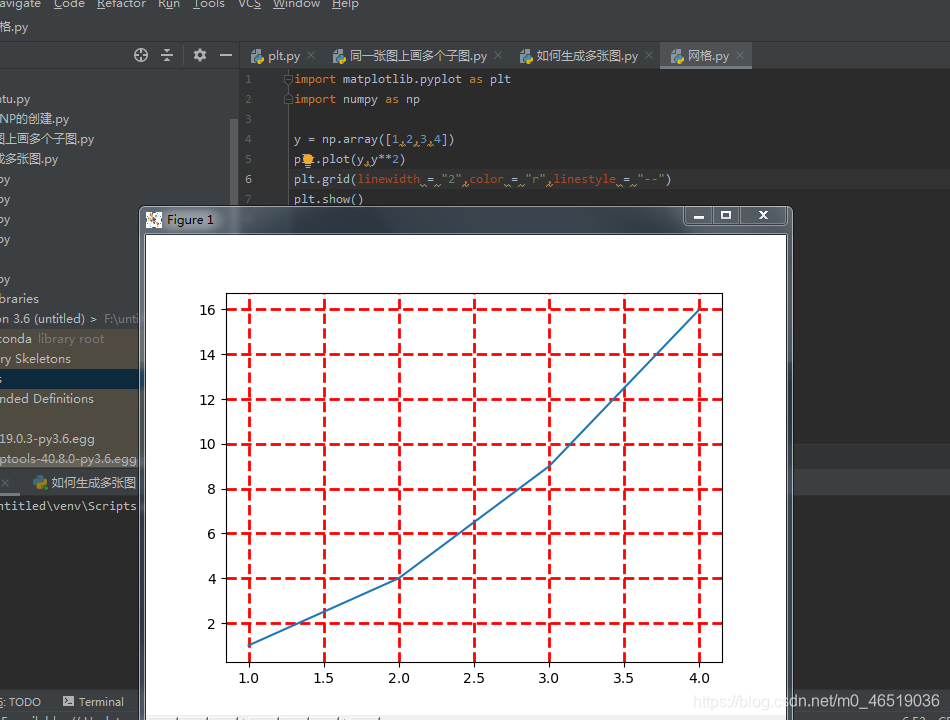Open the Run menu
950x720 pixels.
click(x=169, y=4)
